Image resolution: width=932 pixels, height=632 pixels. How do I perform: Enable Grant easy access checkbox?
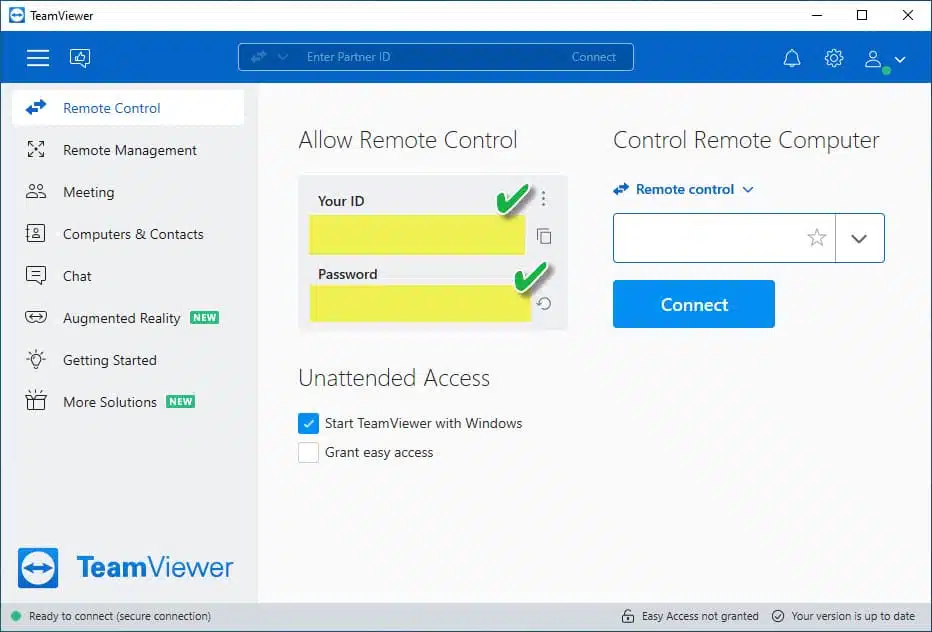[308, 452]
